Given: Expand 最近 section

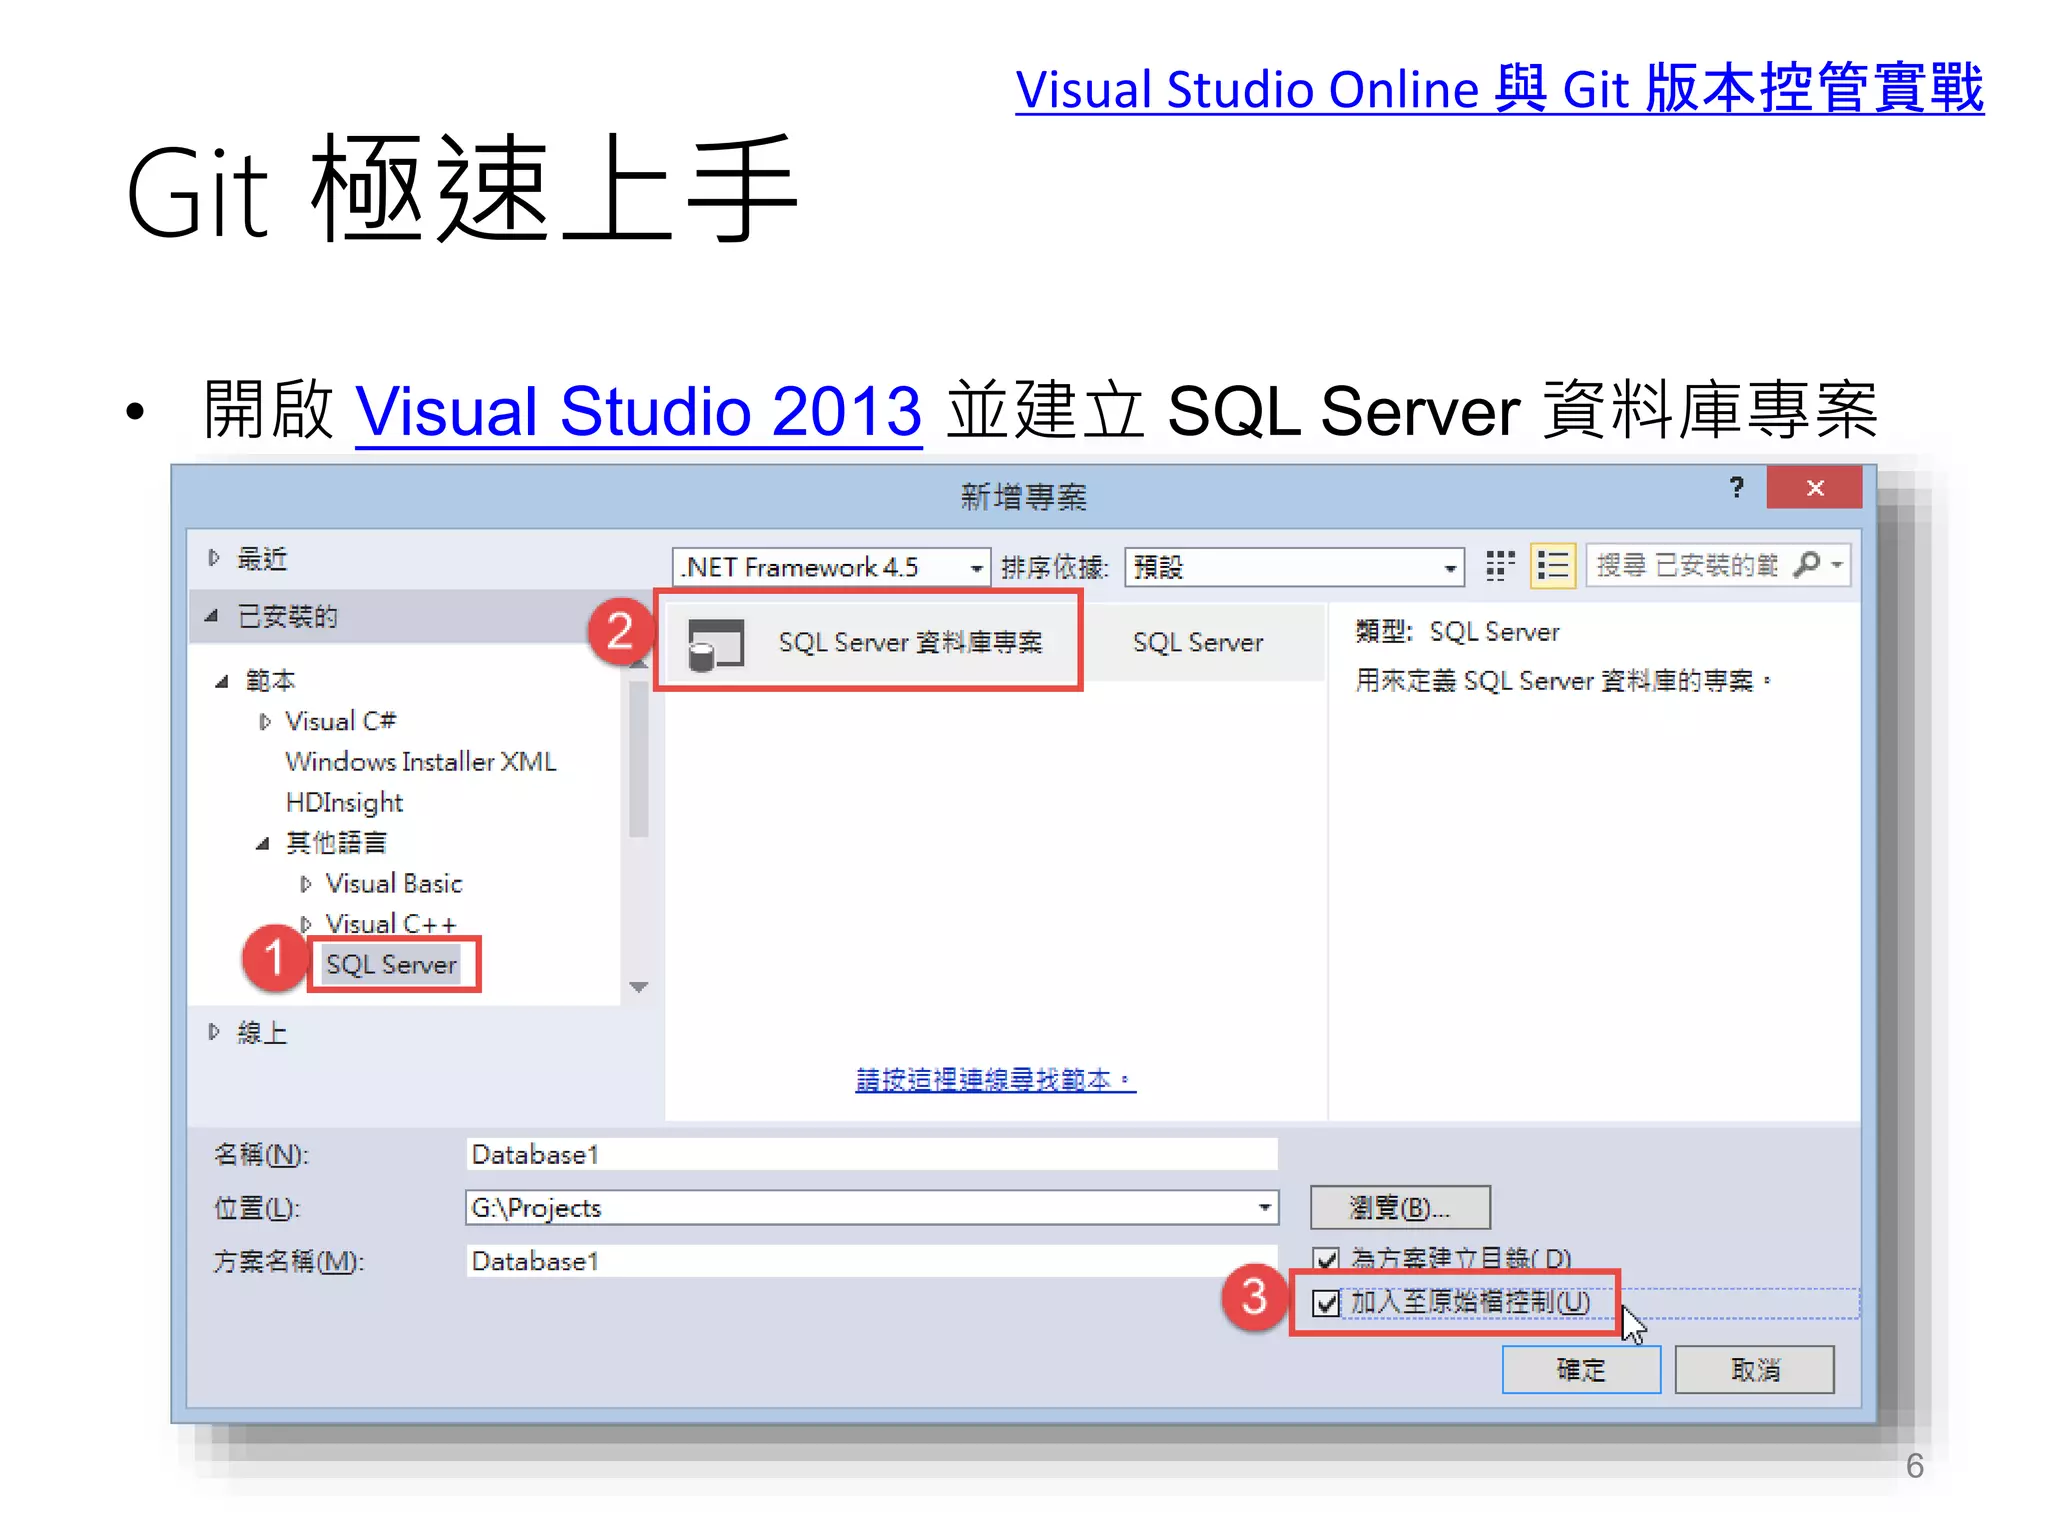Looking at the screenshot, I should [x=213, y=558].
